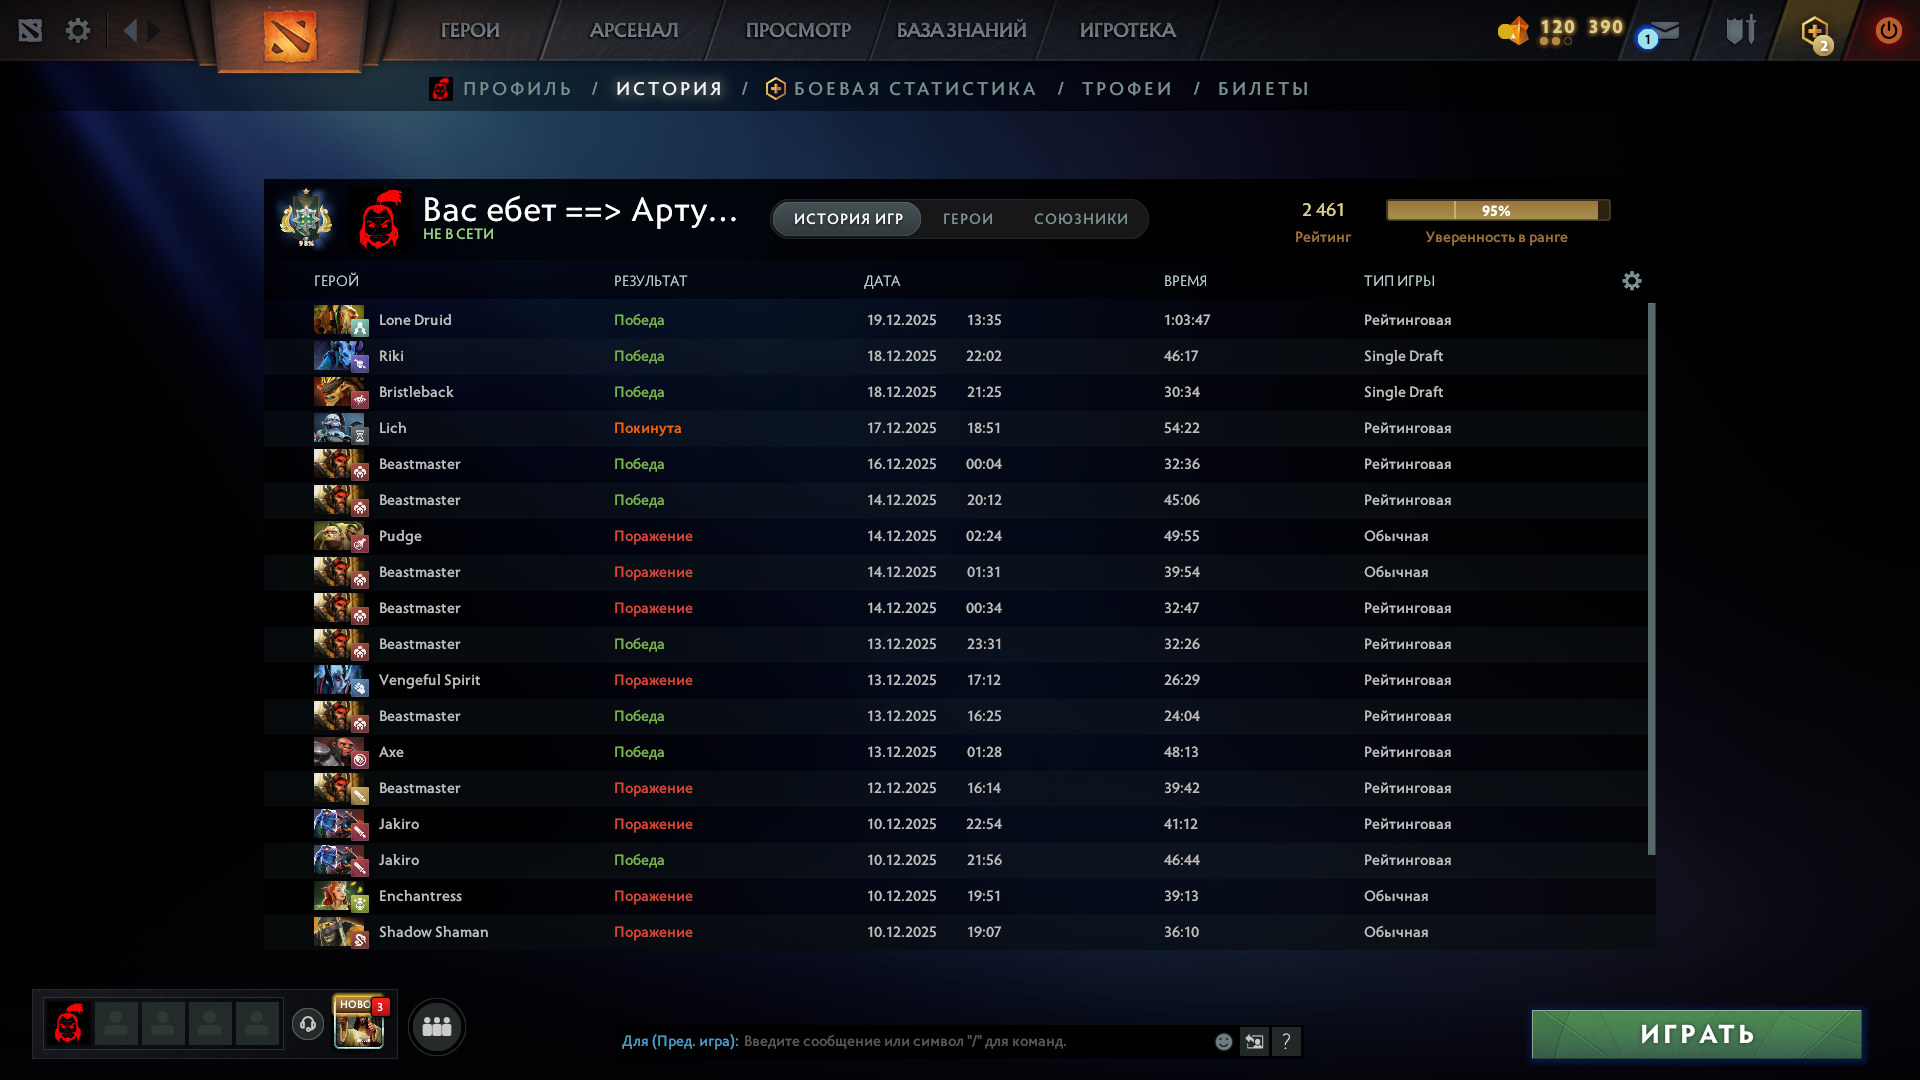Click the 95% rank confidence bar

1498,210
